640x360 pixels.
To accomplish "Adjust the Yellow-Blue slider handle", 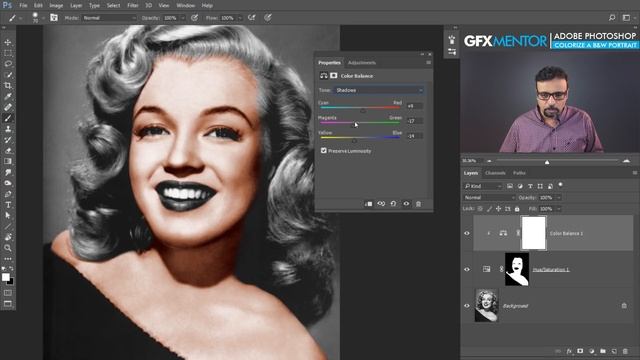I will click(354, 140).
